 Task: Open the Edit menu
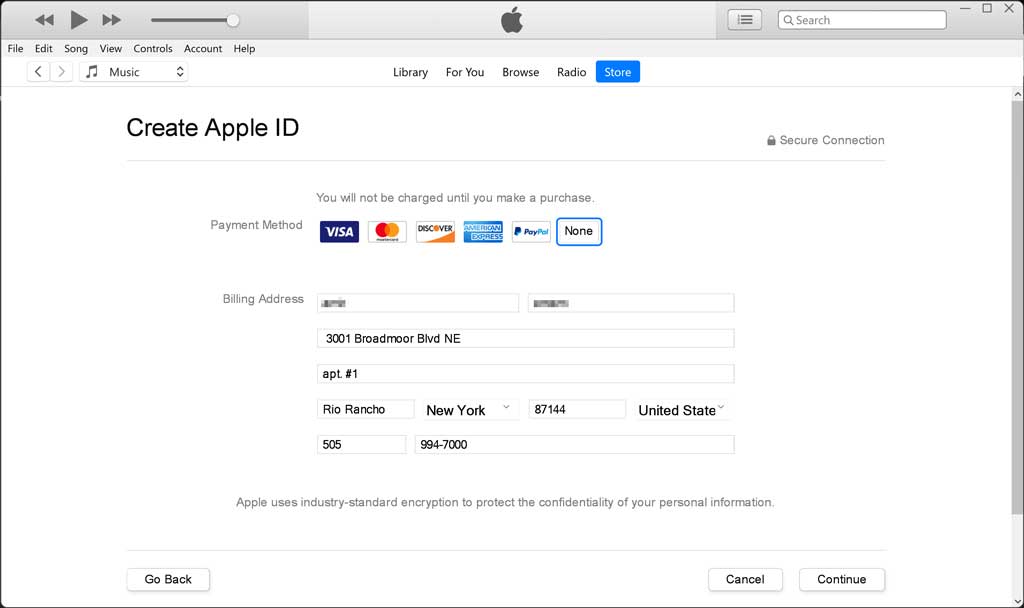[44, 48]
